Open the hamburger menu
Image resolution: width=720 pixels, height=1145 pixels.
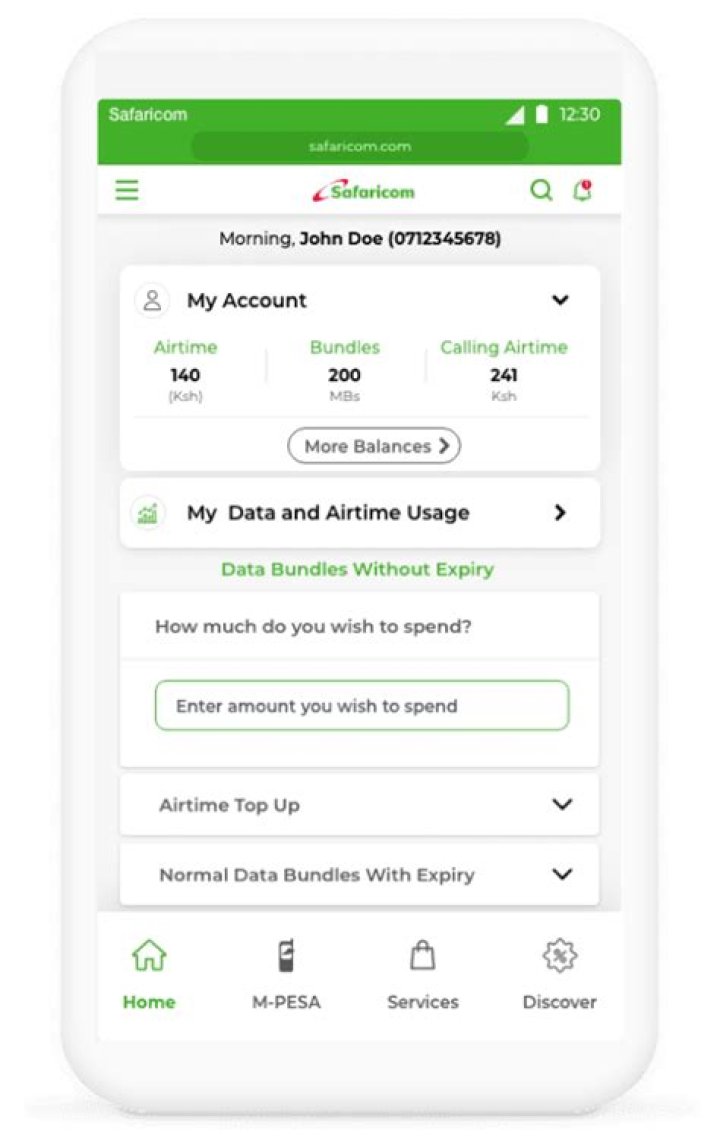point(127,191)
